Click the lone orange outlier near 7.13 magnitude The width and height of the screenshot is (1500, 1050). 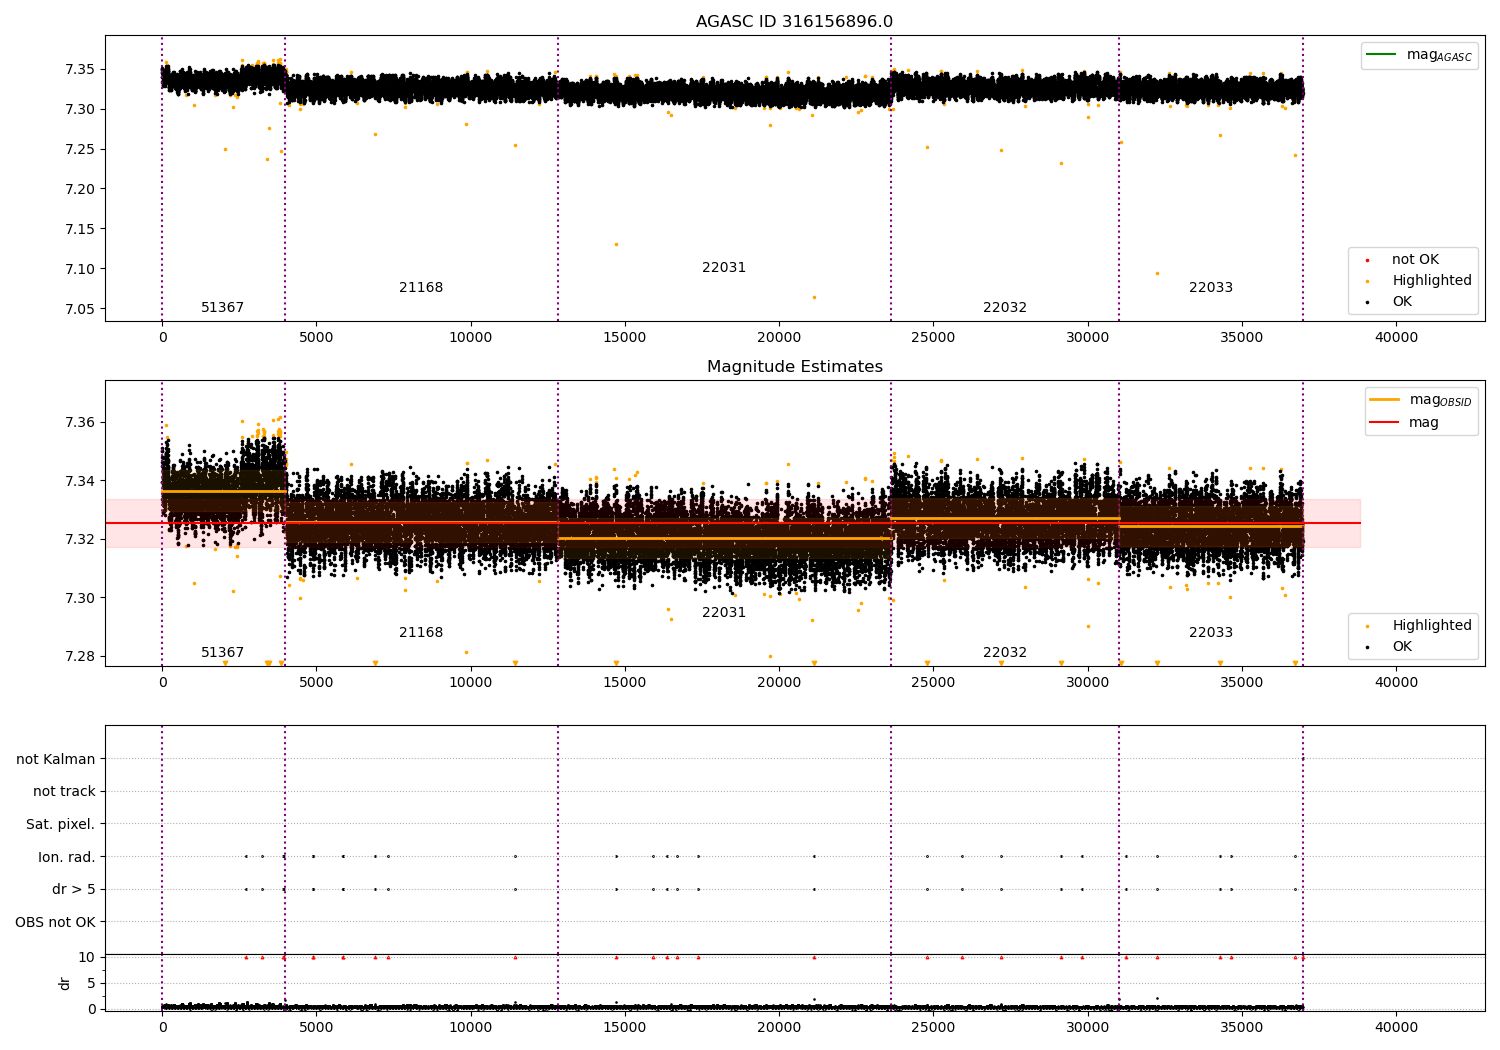[616, 244]
